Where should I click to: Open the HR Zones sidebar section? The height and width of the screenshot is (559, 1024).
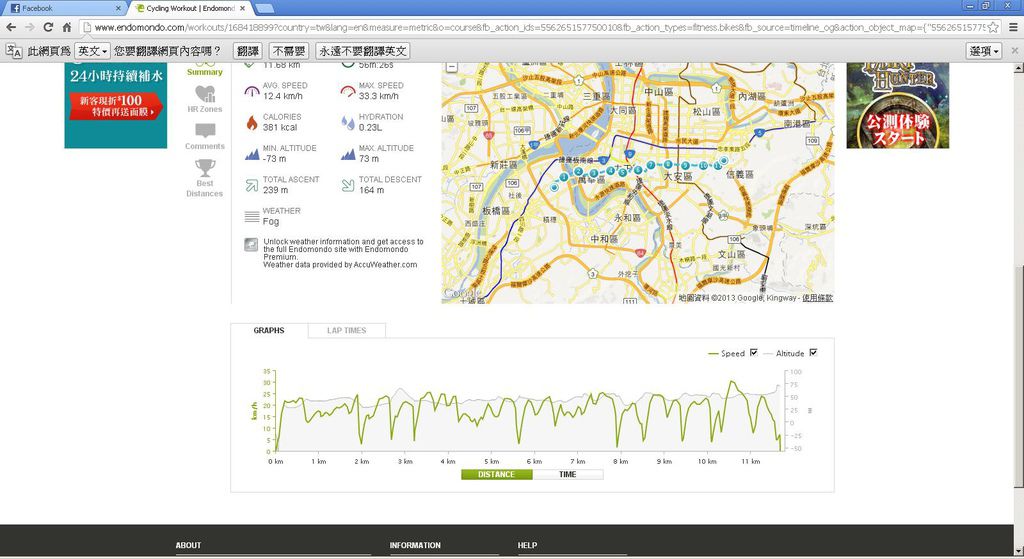(x=204, y=99)
